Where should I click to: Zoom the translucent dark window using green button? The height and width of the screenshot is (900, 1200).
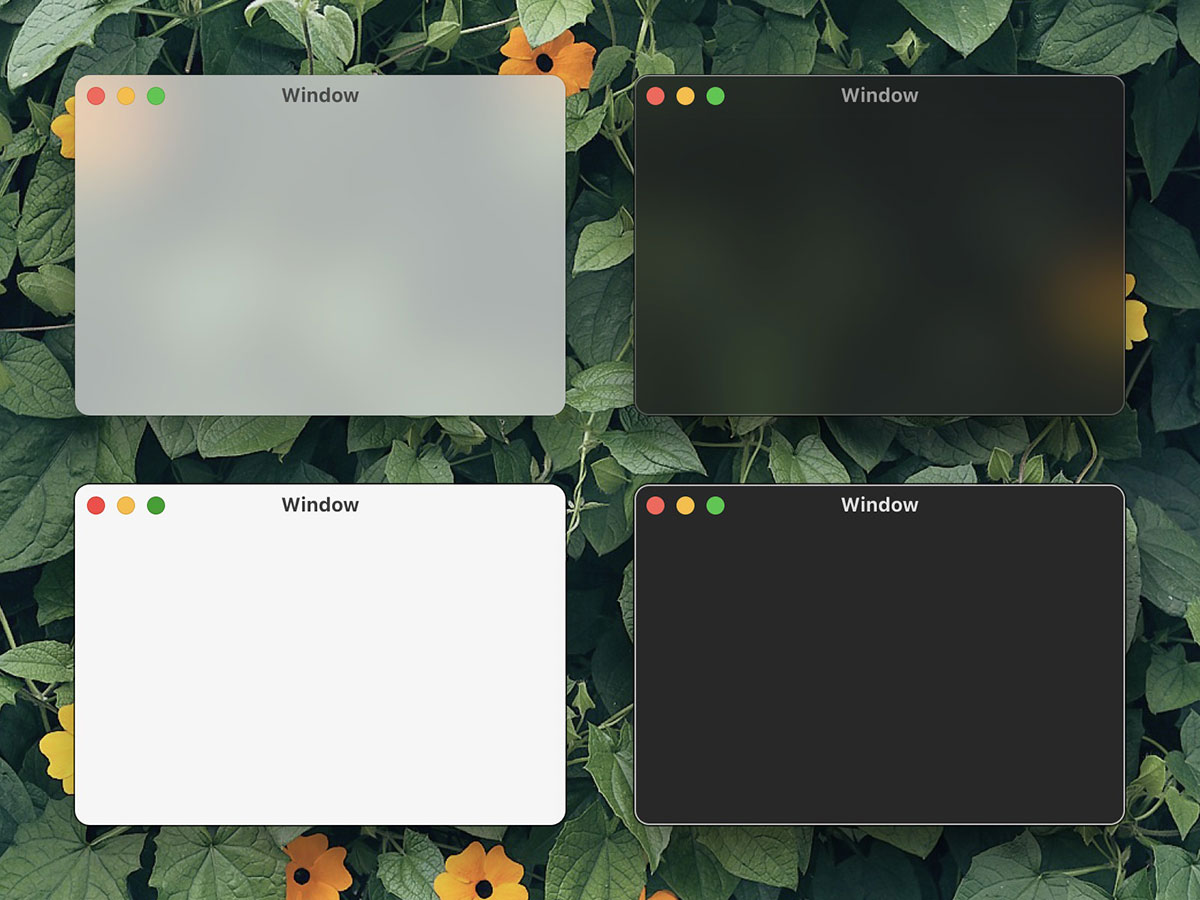click(715, 96)
